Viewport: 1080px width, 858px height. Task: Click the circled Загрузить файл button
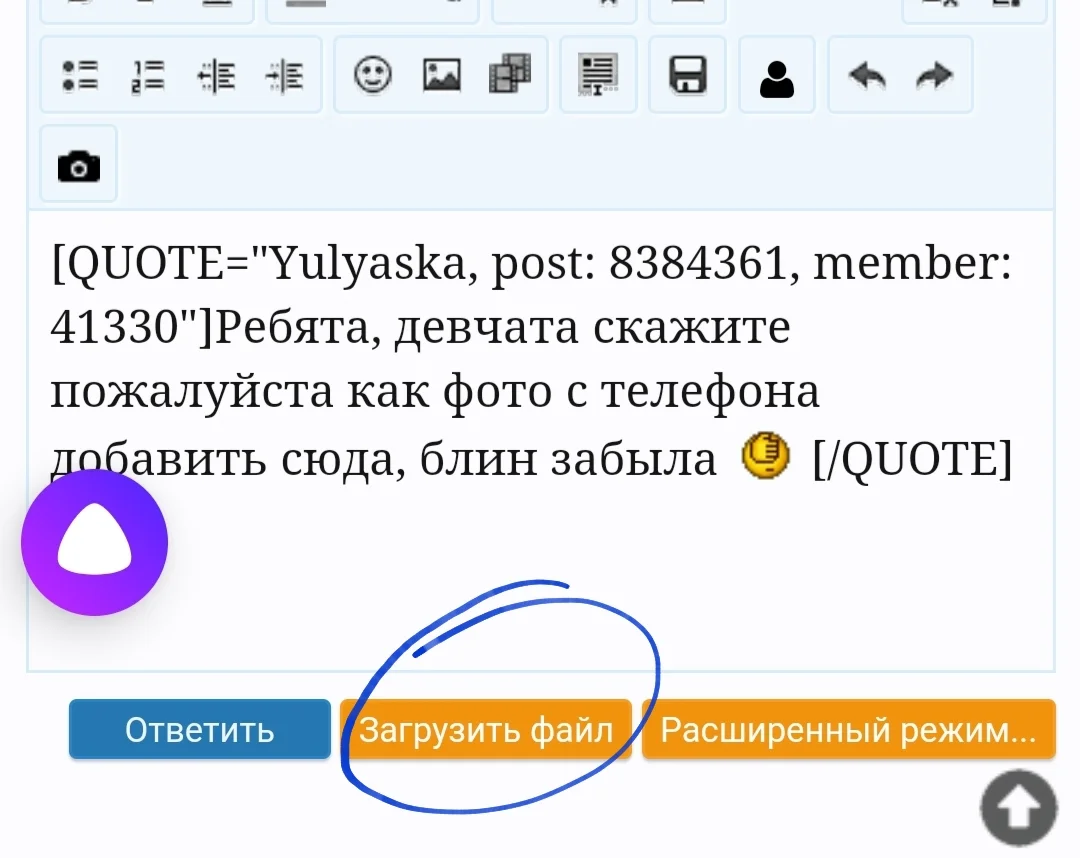click(489, 729)
